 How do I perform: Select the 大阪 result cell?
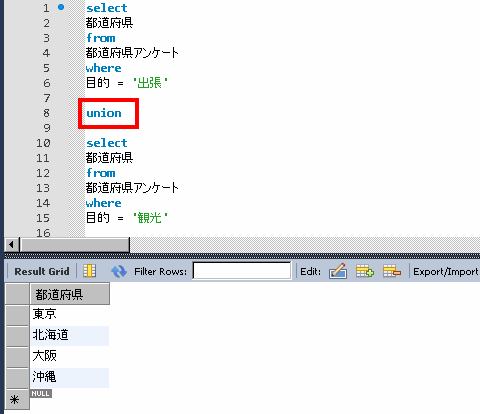[70, 356]
